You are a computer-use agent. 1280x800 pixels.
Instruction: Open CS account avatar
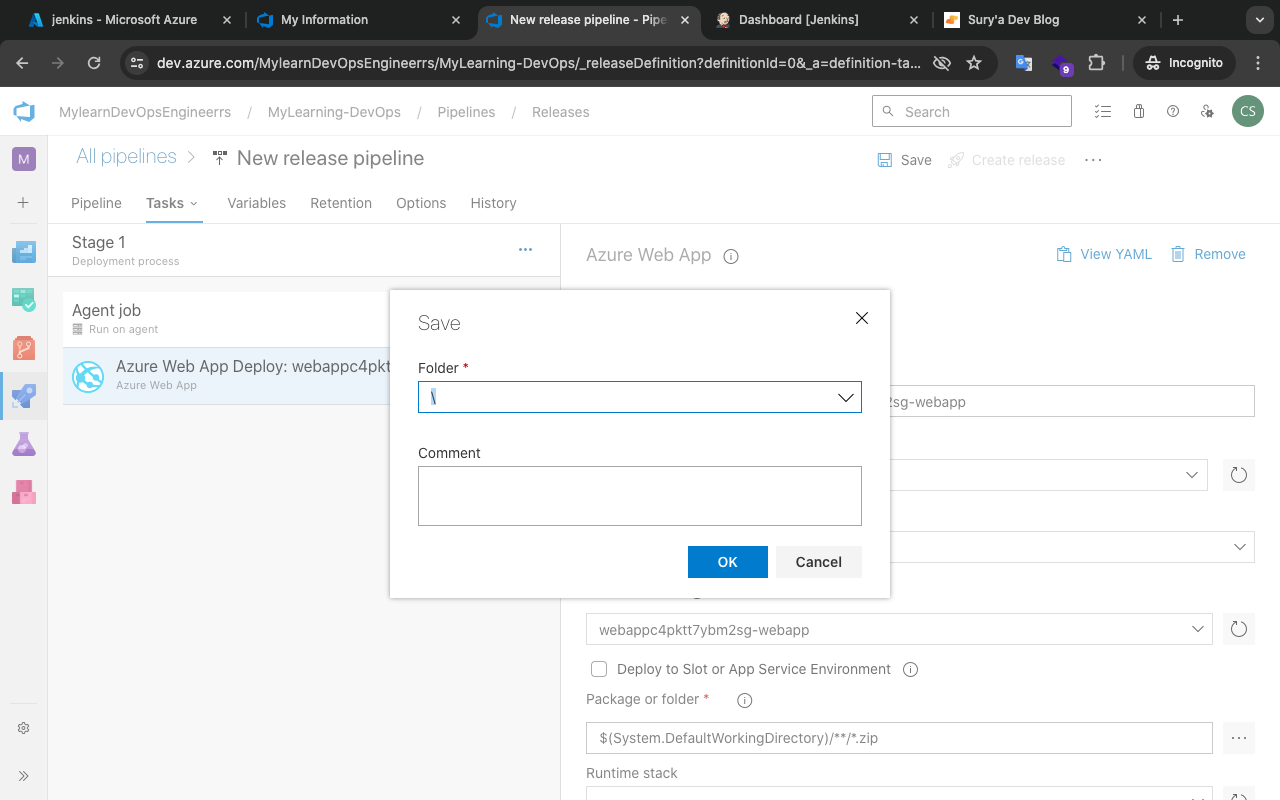coord(1248,112)
